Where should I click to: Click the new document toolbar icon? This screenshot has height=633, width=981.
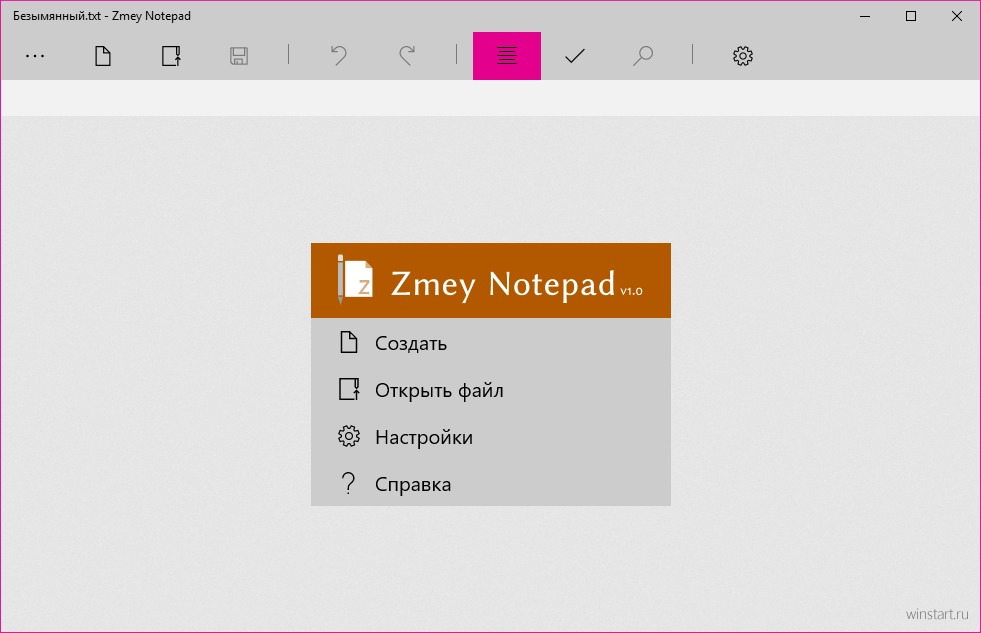[103, 56]
